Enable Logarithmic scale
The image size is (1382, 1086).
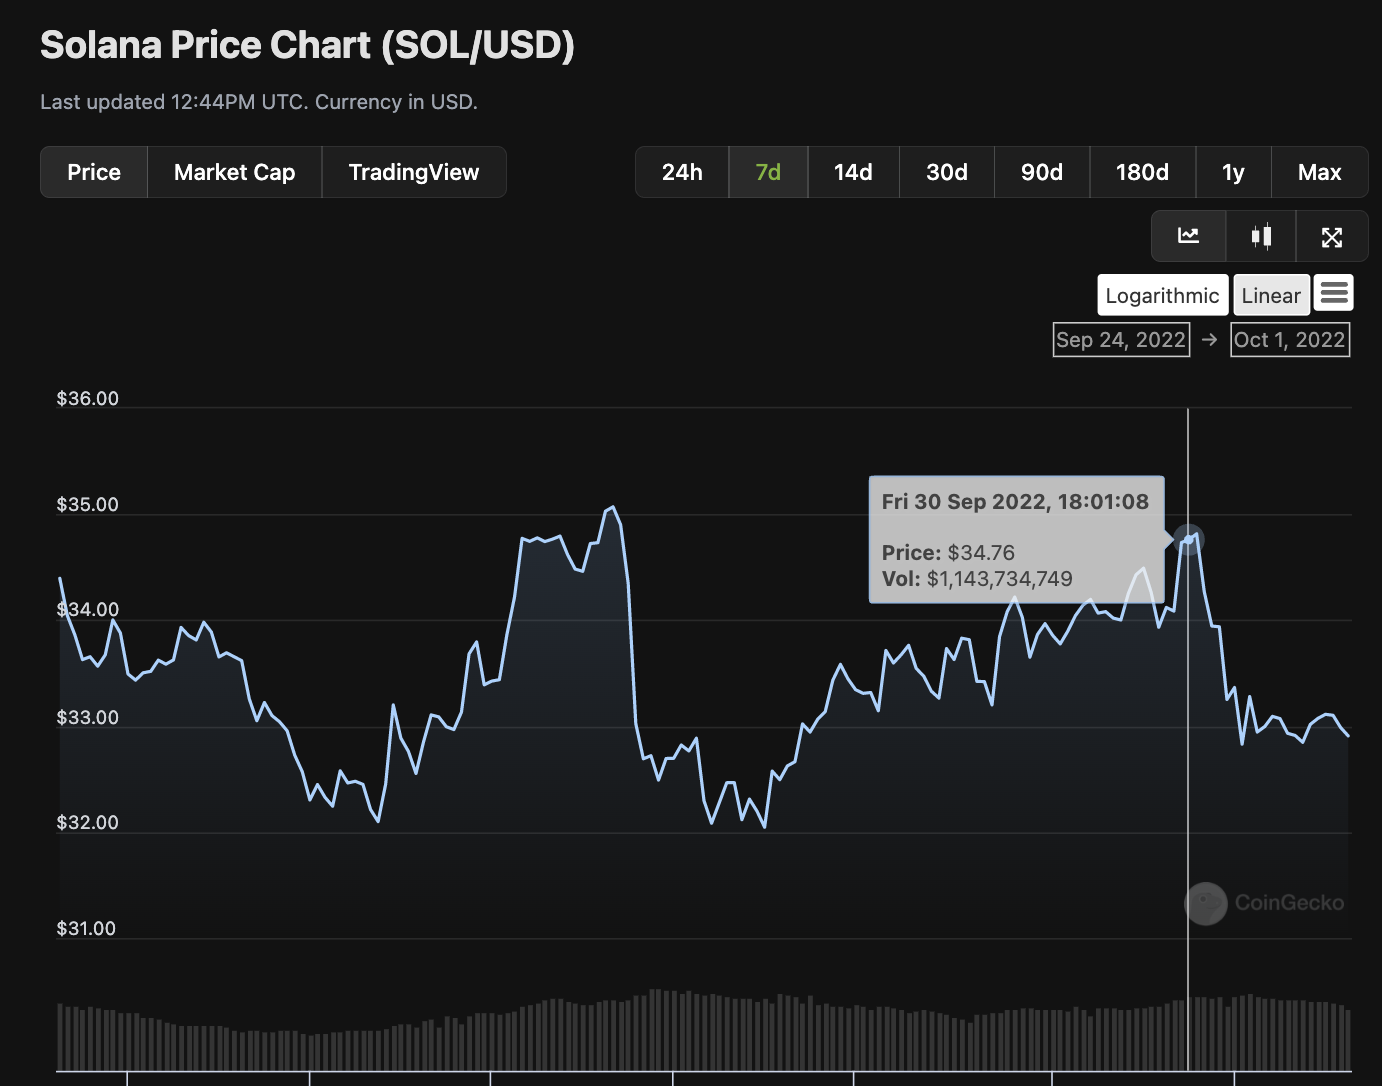[1162, 295]
